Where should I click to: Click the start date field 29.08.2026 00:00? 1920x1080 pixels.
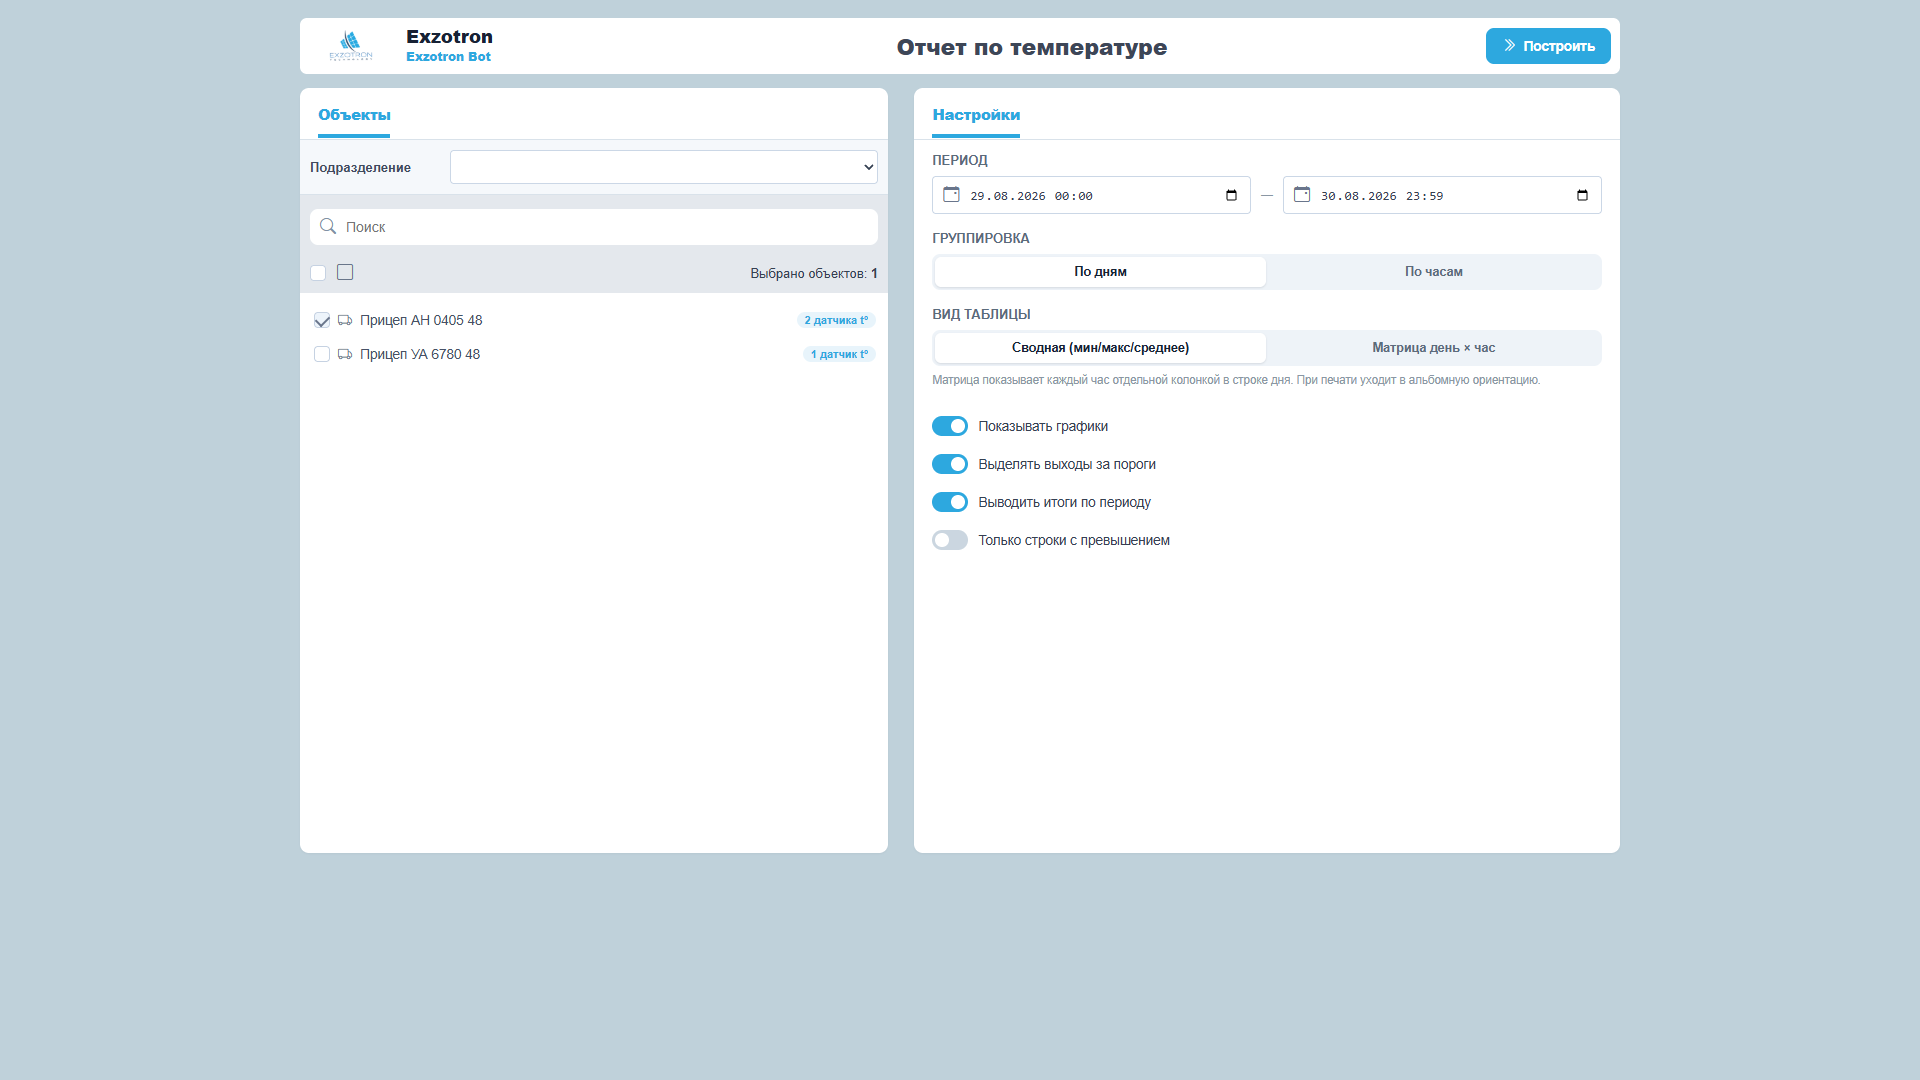click(x=1091, y=195)
